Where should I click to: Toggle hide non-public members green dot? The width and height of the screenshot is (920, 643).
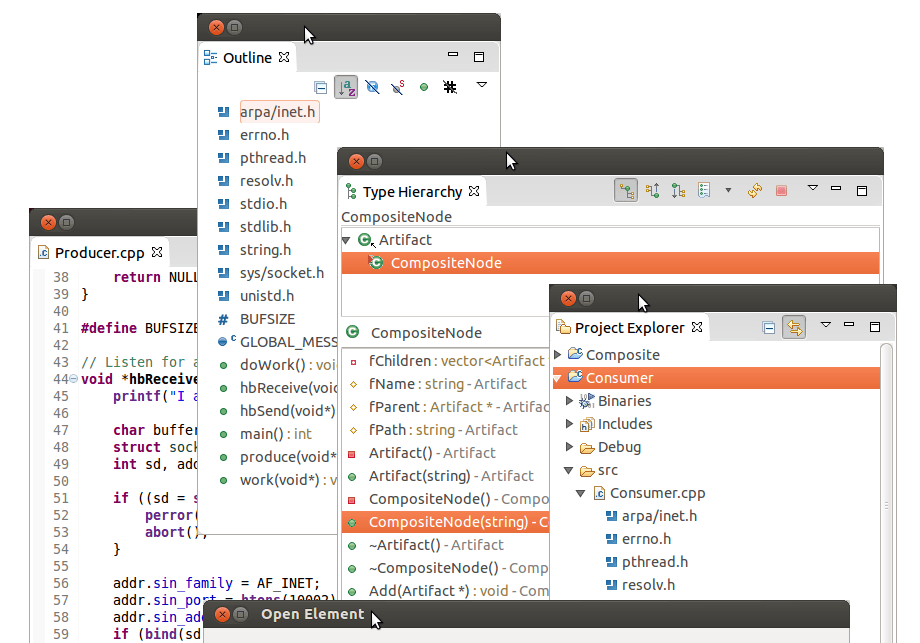point(424,87)
